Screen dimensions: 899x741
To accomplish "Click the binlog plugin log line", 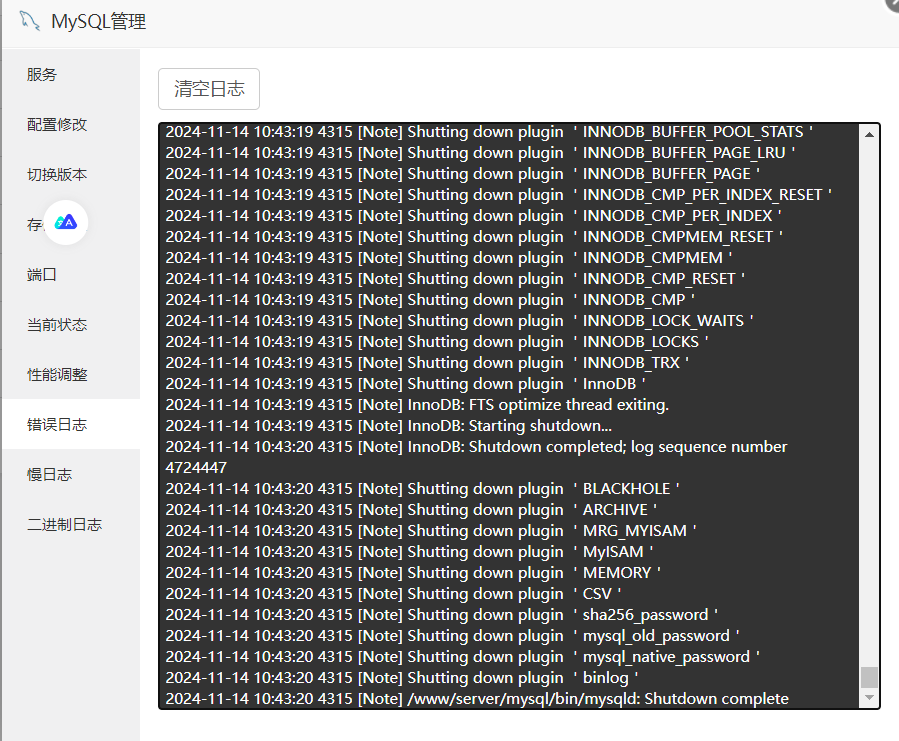I will [x=402, y=677].
